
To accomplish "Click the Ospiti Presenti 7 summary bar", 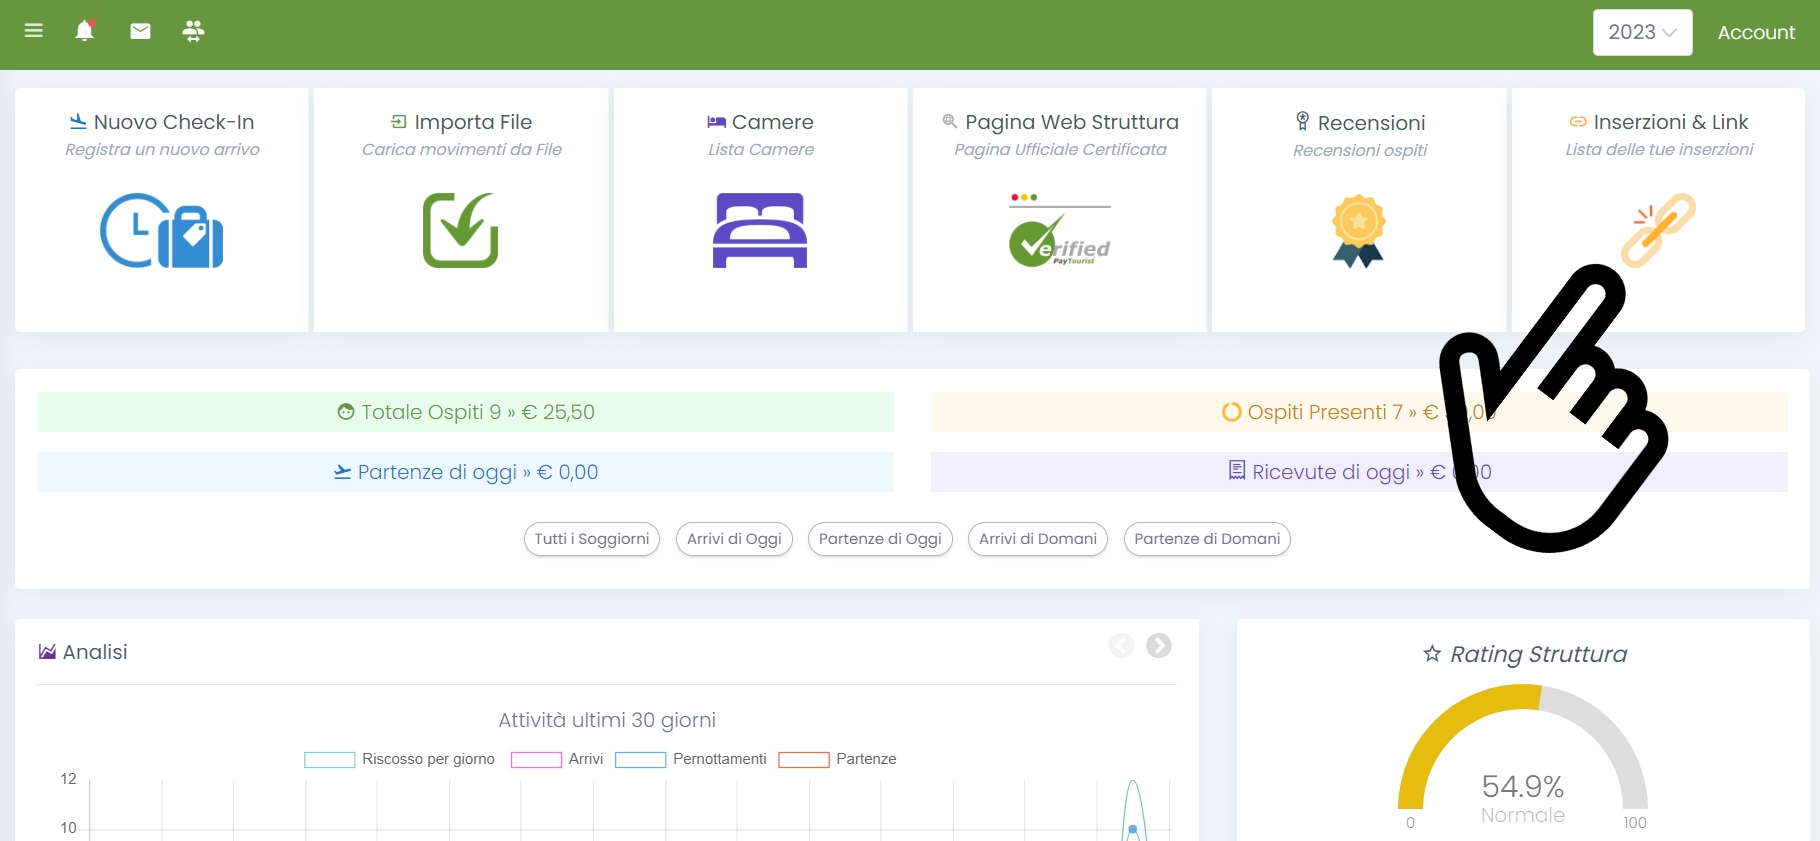I will (x=1359, y=412).
